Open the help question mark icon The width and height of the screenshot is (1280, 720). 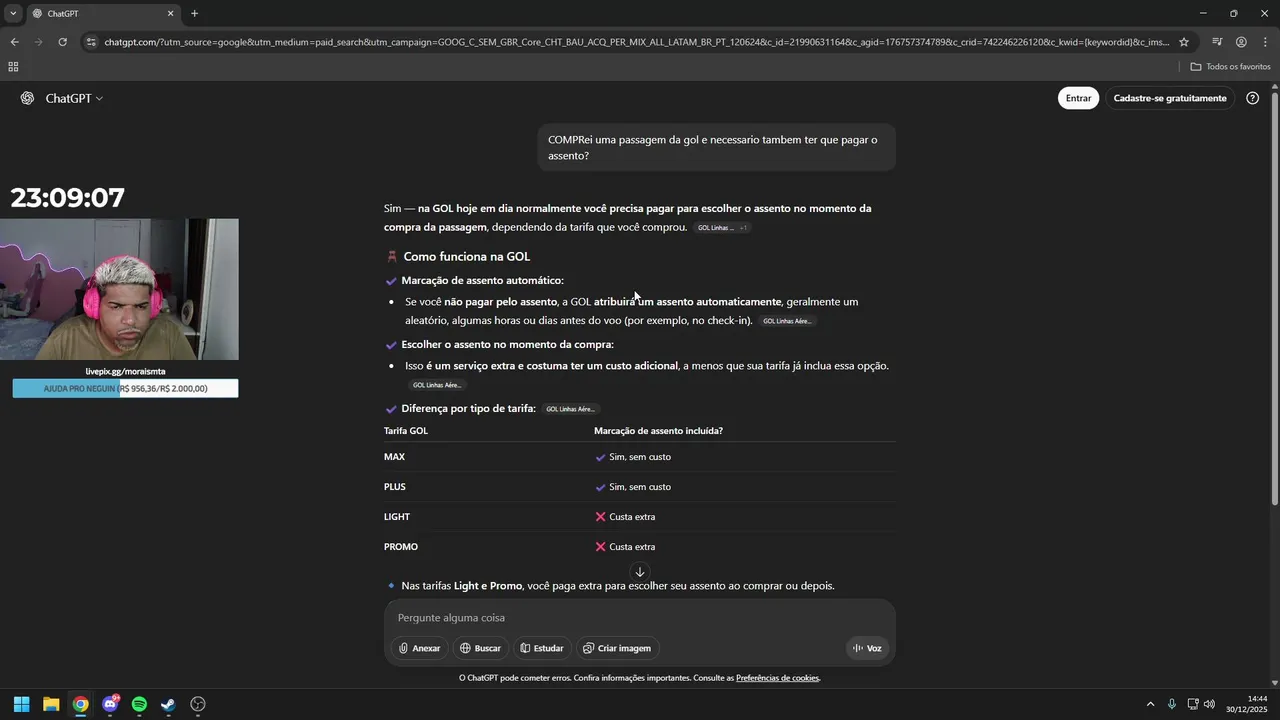(x=1253, y=98)
